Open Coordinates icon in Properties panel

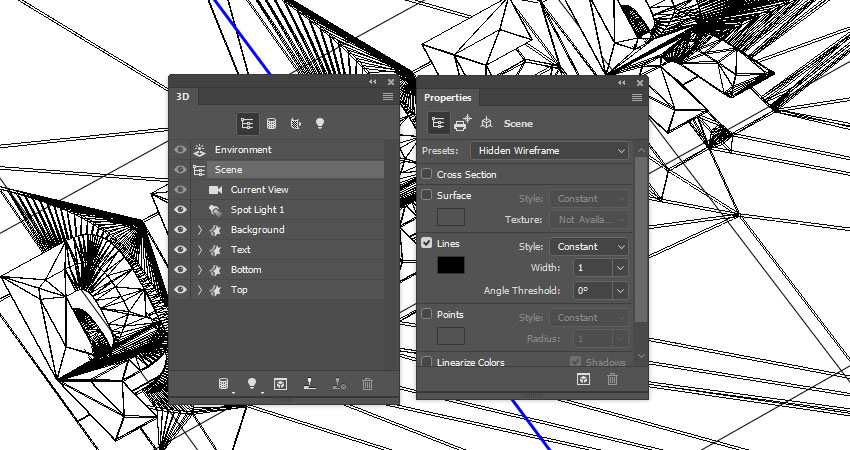(486, 124)
